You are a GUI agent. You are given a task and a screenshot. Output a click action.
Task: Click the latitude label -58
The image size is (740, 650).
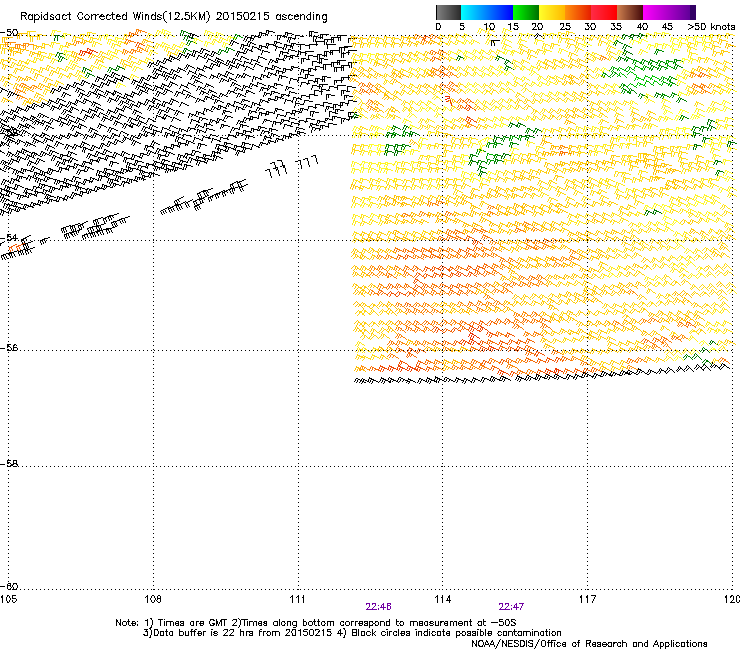pyautogui.click(x=9, y=464)
